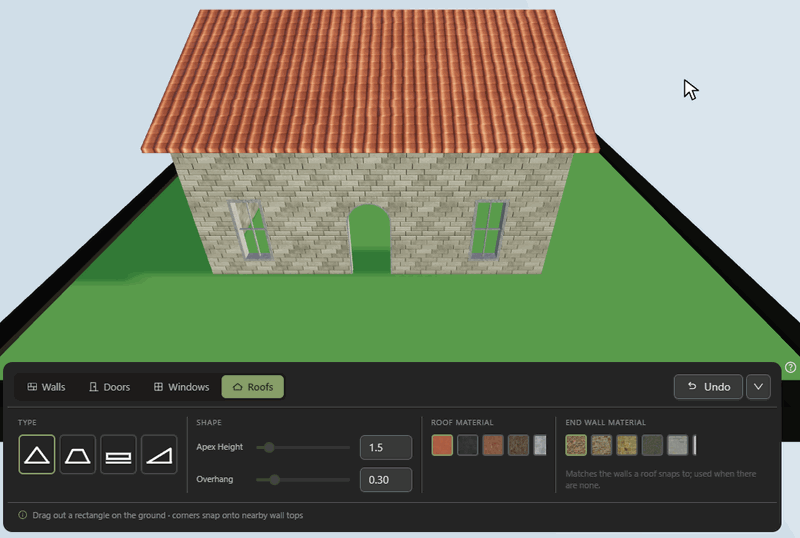The image size is (800, 538).
Task: Choose the light gray metal roof material swatch
Action: 540,445
